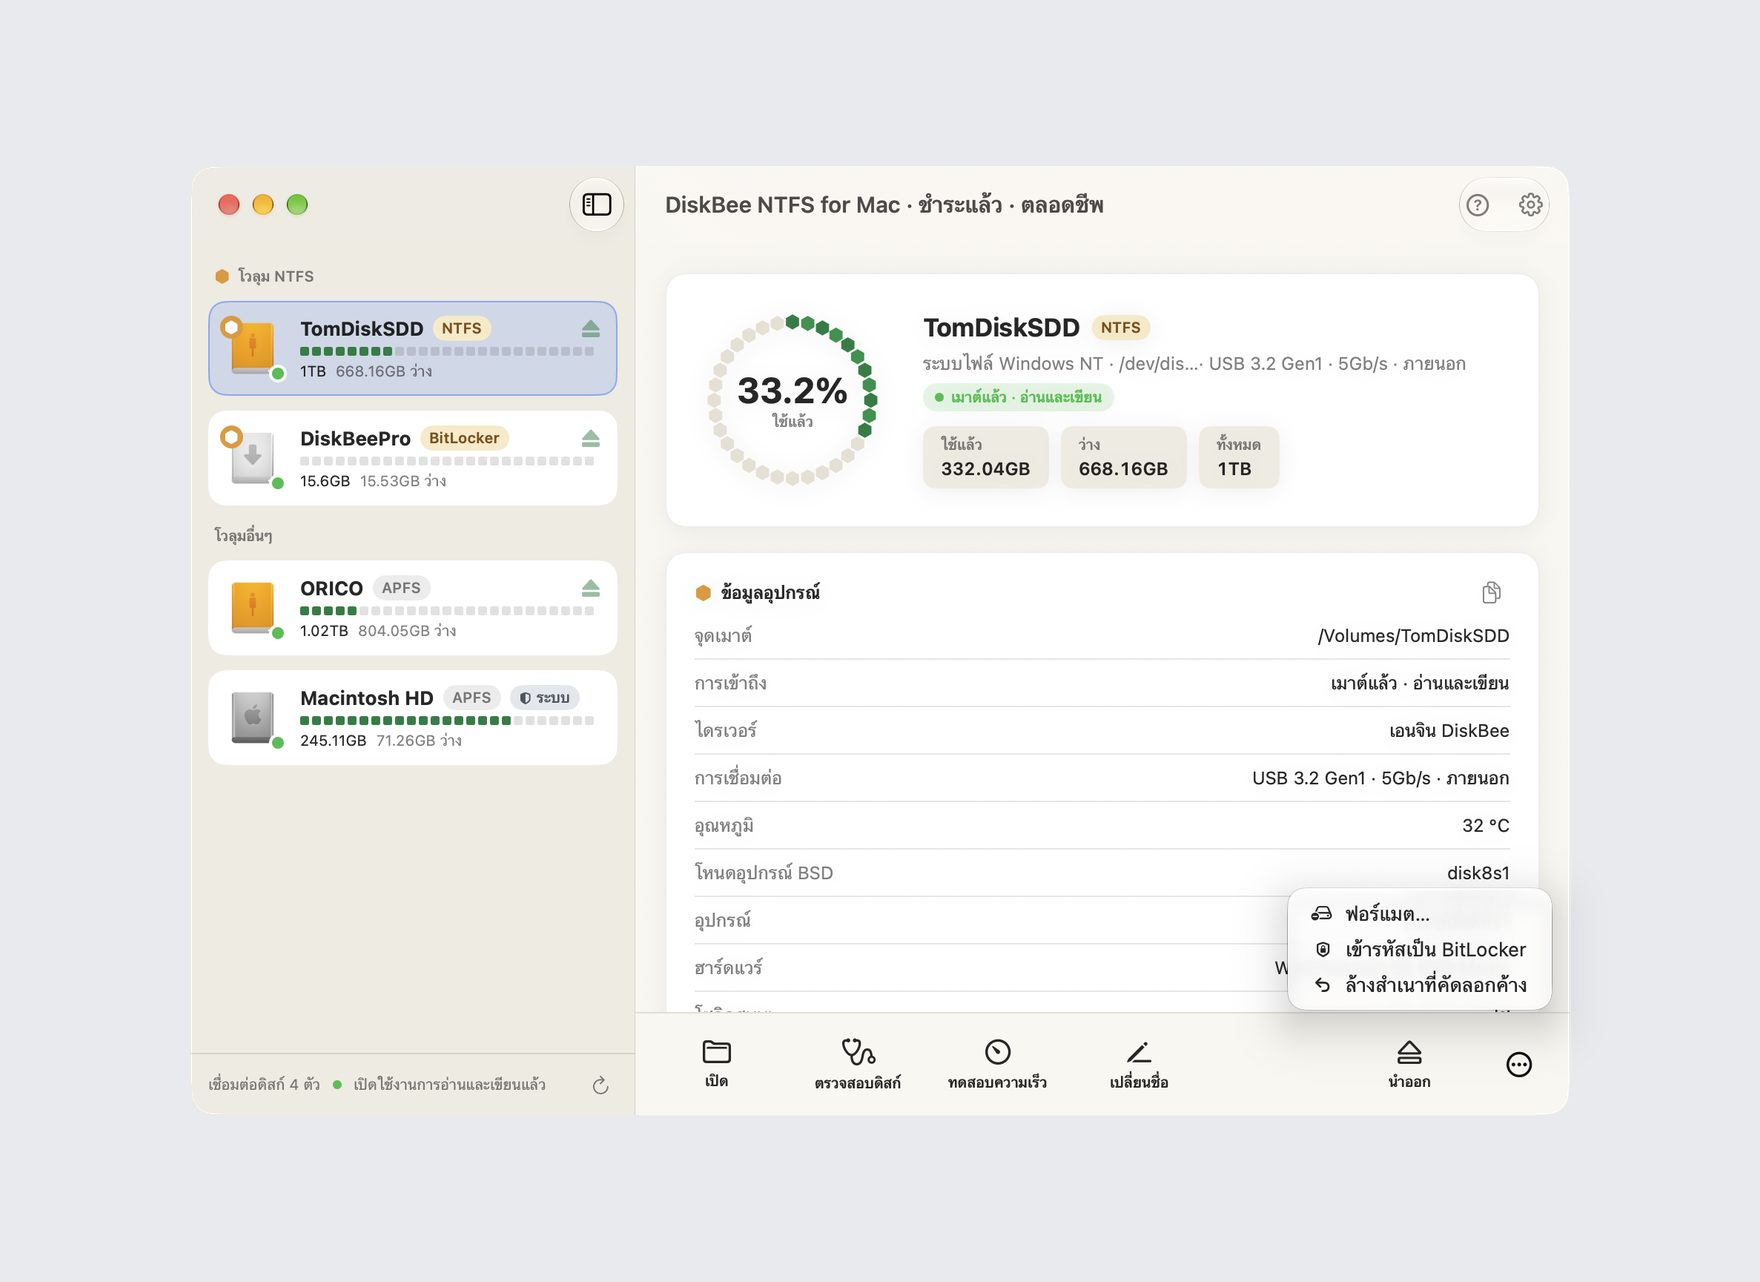1760x1282 pixels.
Task: Click the เมาต์แล้ว · อ่านและเขียน status badge
Action: coord(1018,397)
